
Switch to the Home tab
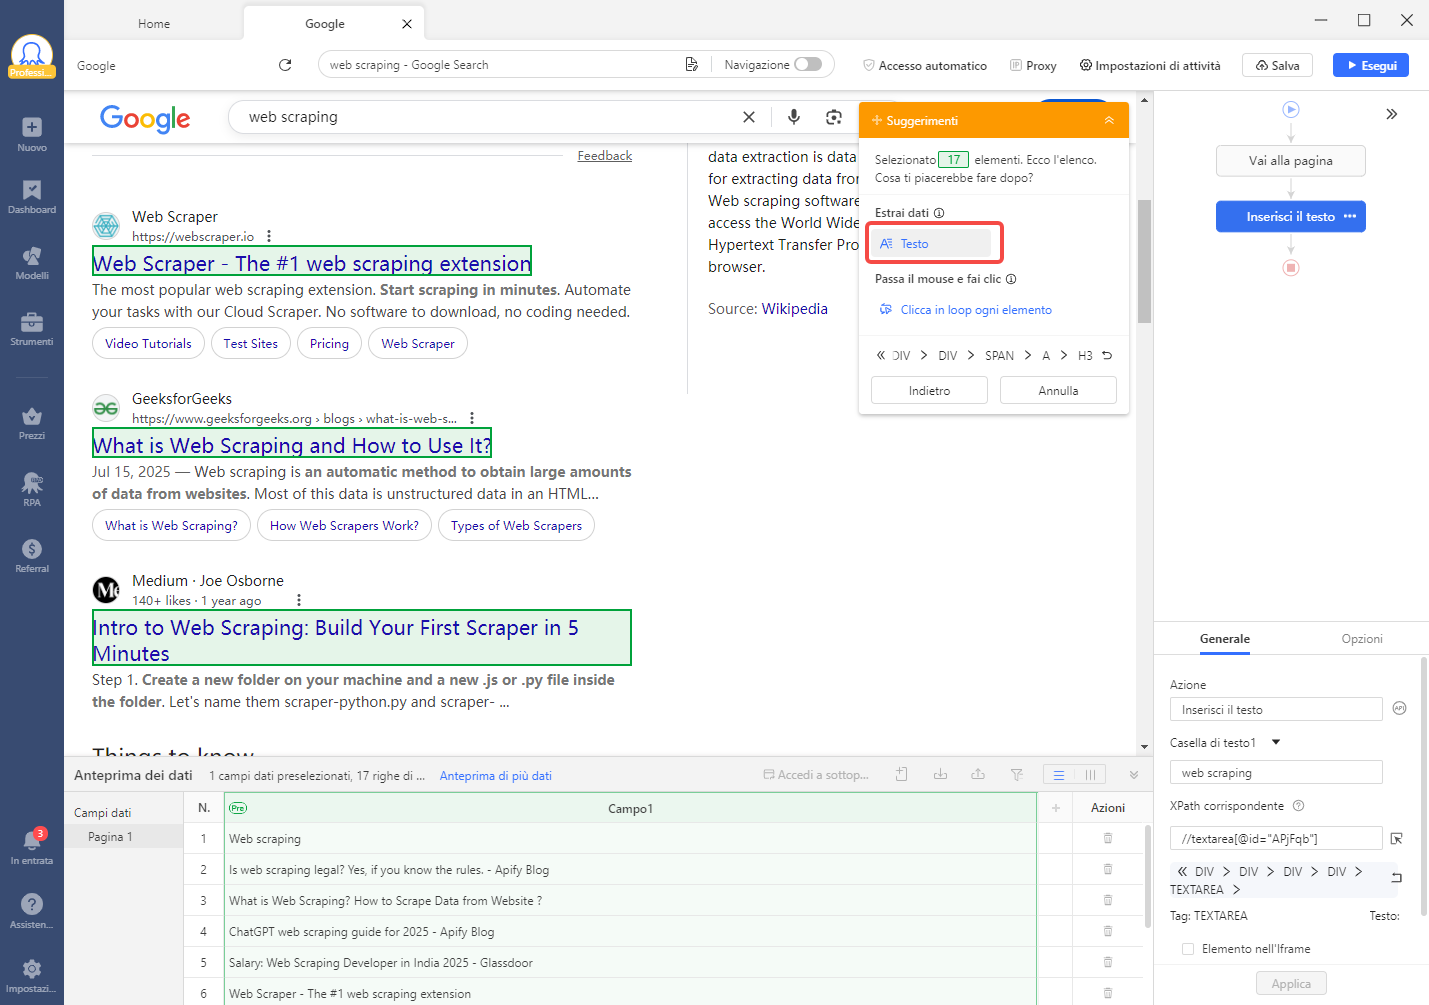[x=154, y=24]
